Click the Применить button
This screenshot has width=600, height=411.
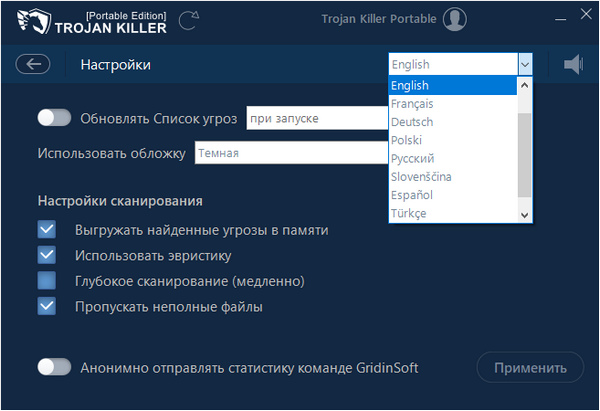point(530,368)
